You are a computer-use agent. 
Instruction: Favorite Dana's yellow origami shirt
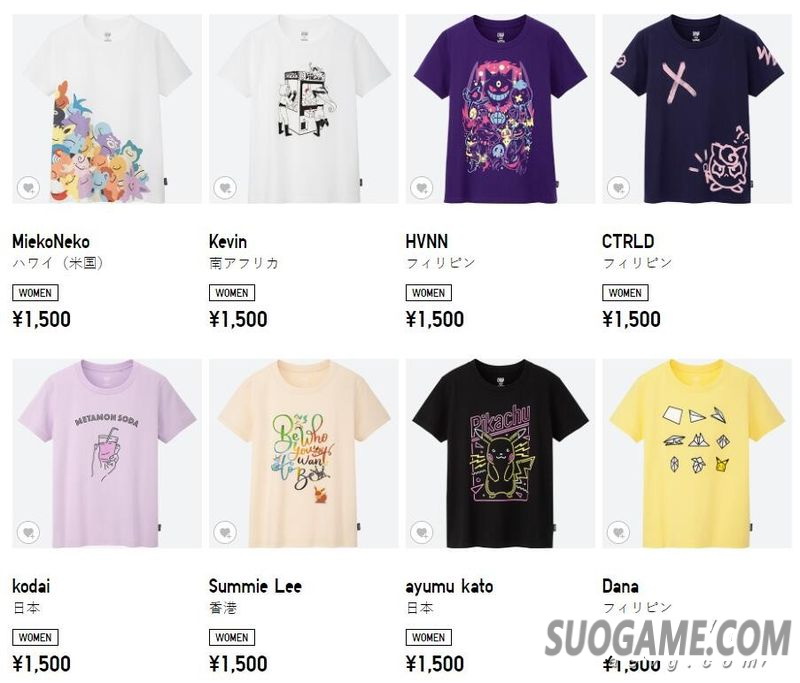point(618,533)
